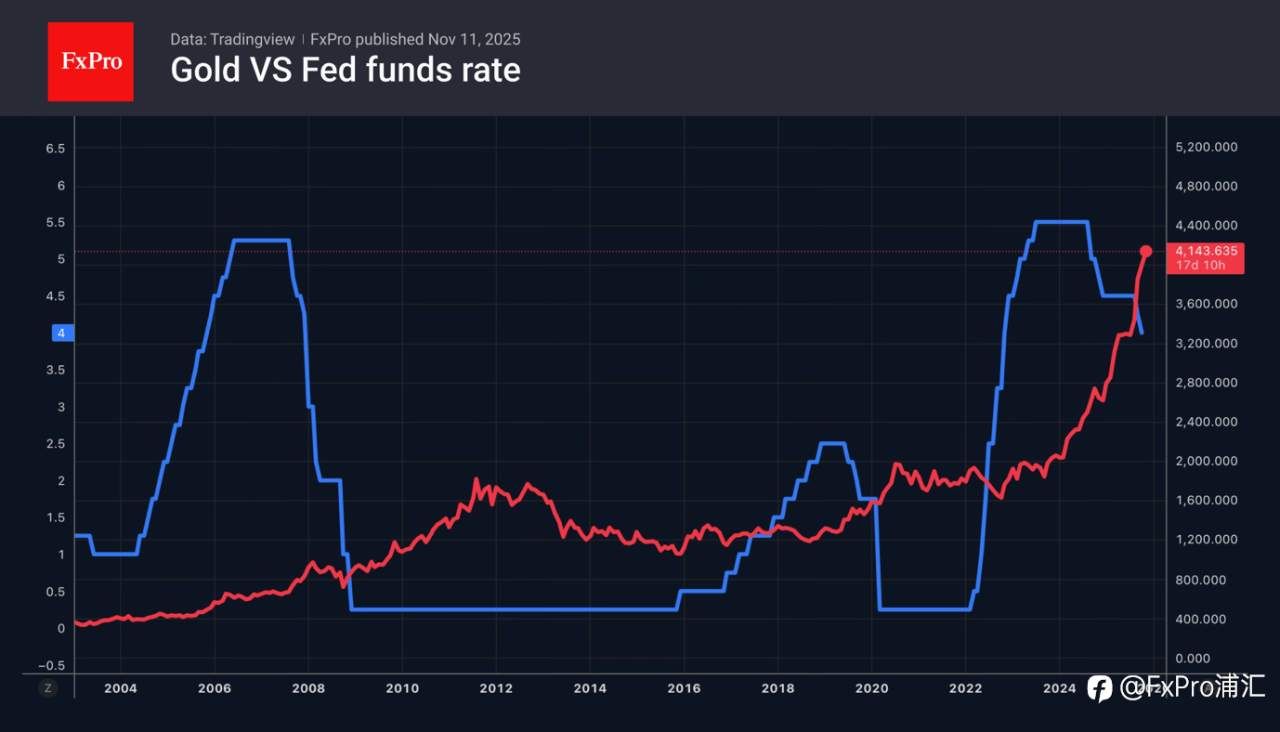Image resolution: width=1280 pixels, height=732 pixels.
Task: Click the 2004 label on the time axis
Action: 120,688
